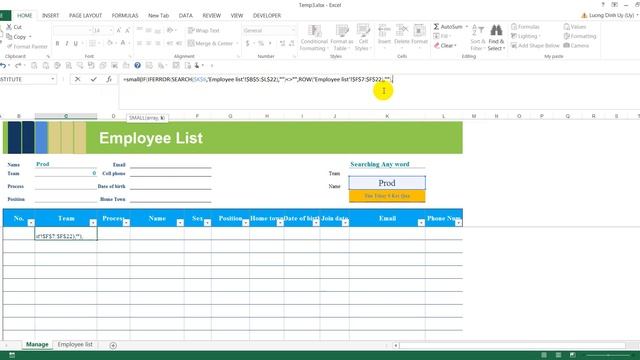Image resolution: width=640 pixels, height=360 pixels.
Task: Click the Copy icon
Action: coord(9,37)
